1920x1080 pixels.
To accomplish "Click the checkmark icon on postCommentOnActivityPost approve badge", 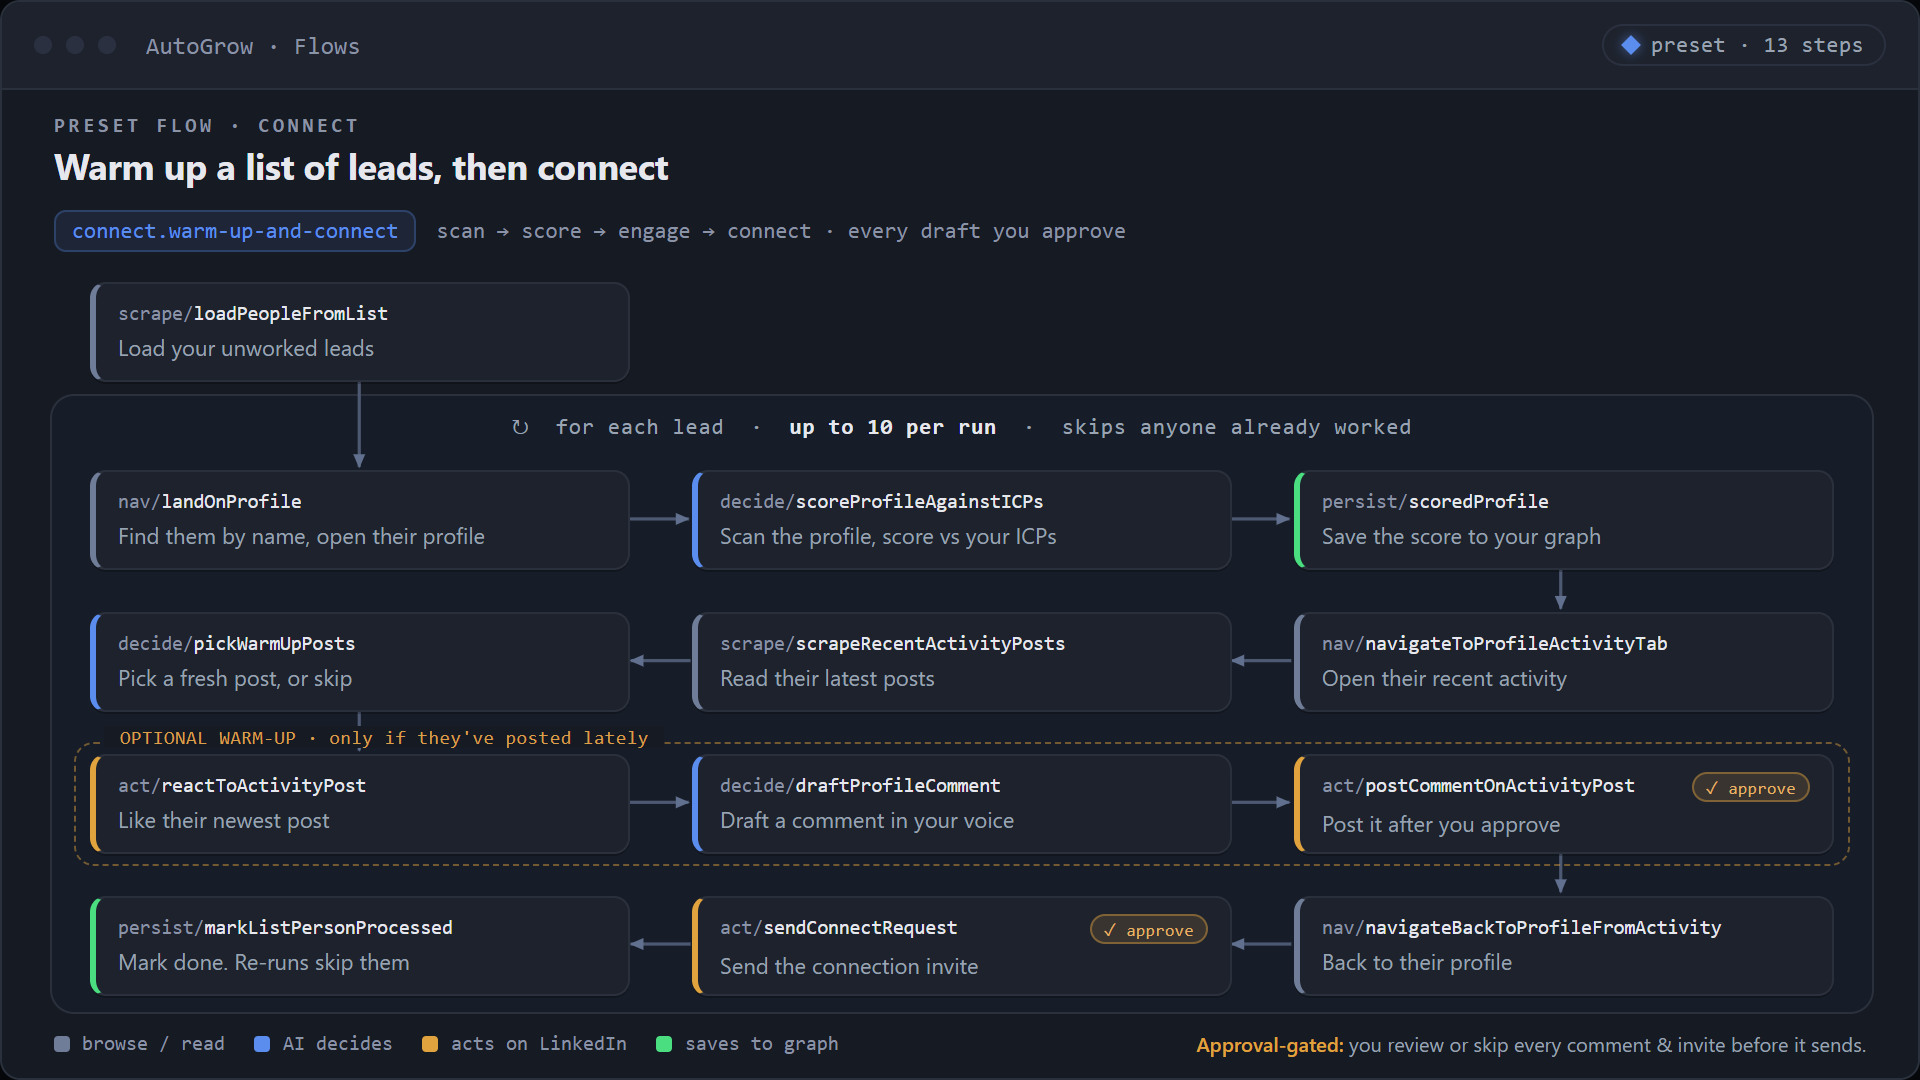I will click(x=1712, y=788).
